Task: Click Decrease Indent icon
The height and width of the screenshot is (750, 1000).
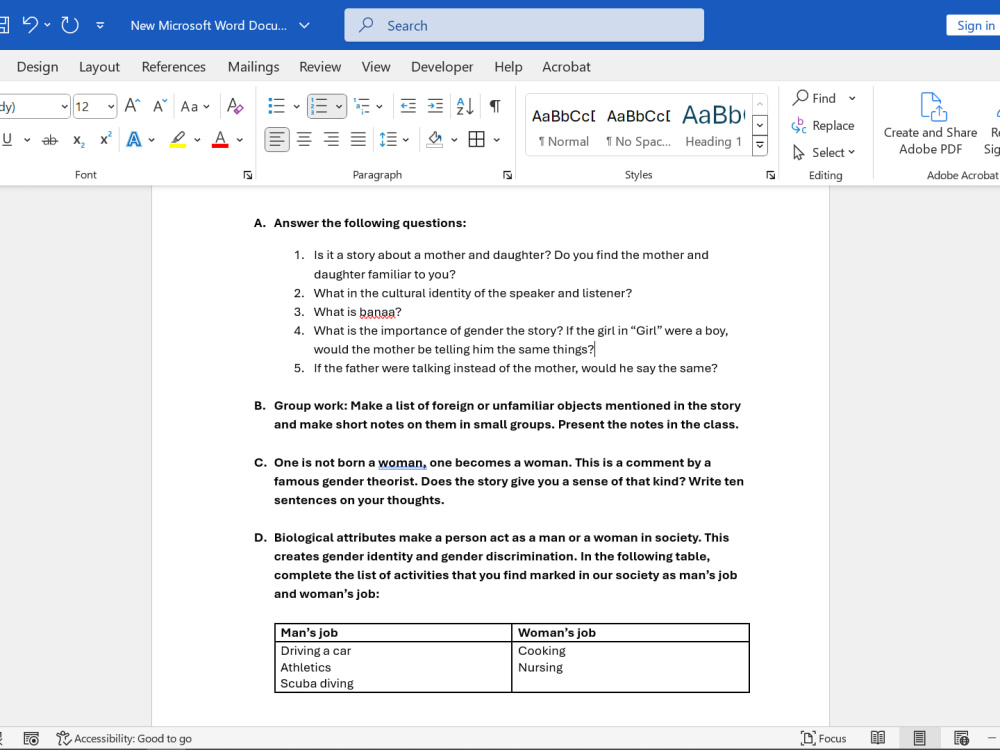Action: point(408,106)
